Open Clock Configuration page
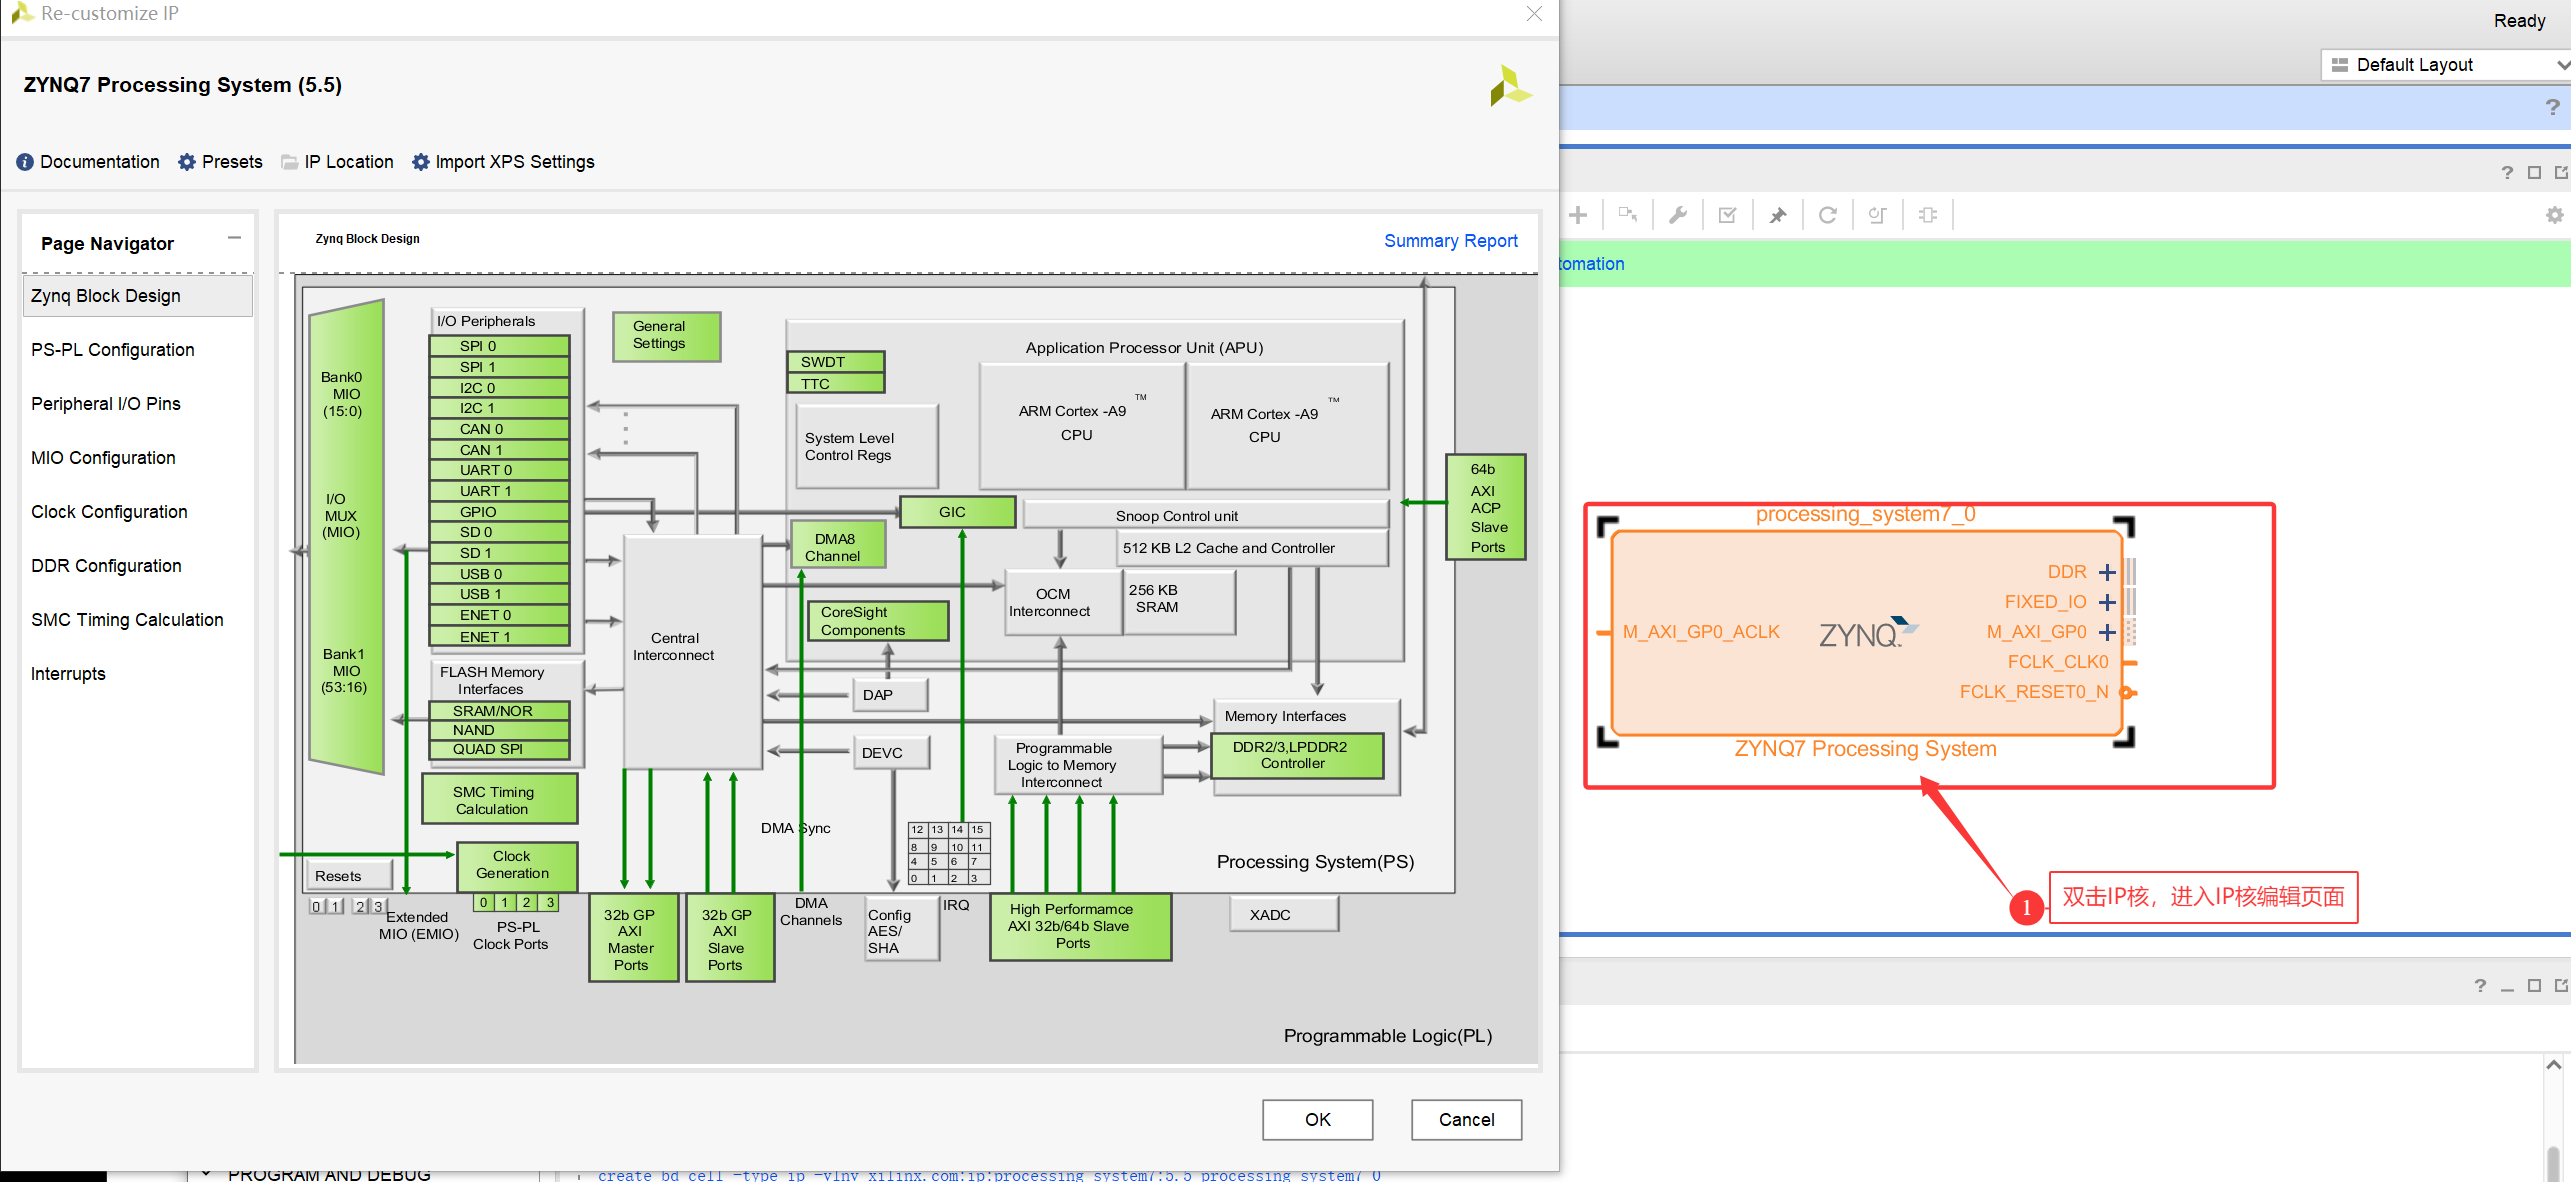The width and height of the screenshot is (2571, 1182). [x=109, y=512]
